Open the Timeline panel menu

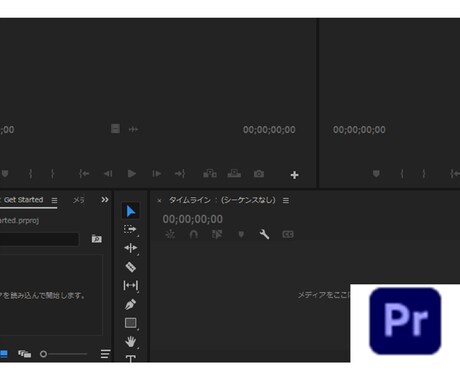[x=286, y=200]
